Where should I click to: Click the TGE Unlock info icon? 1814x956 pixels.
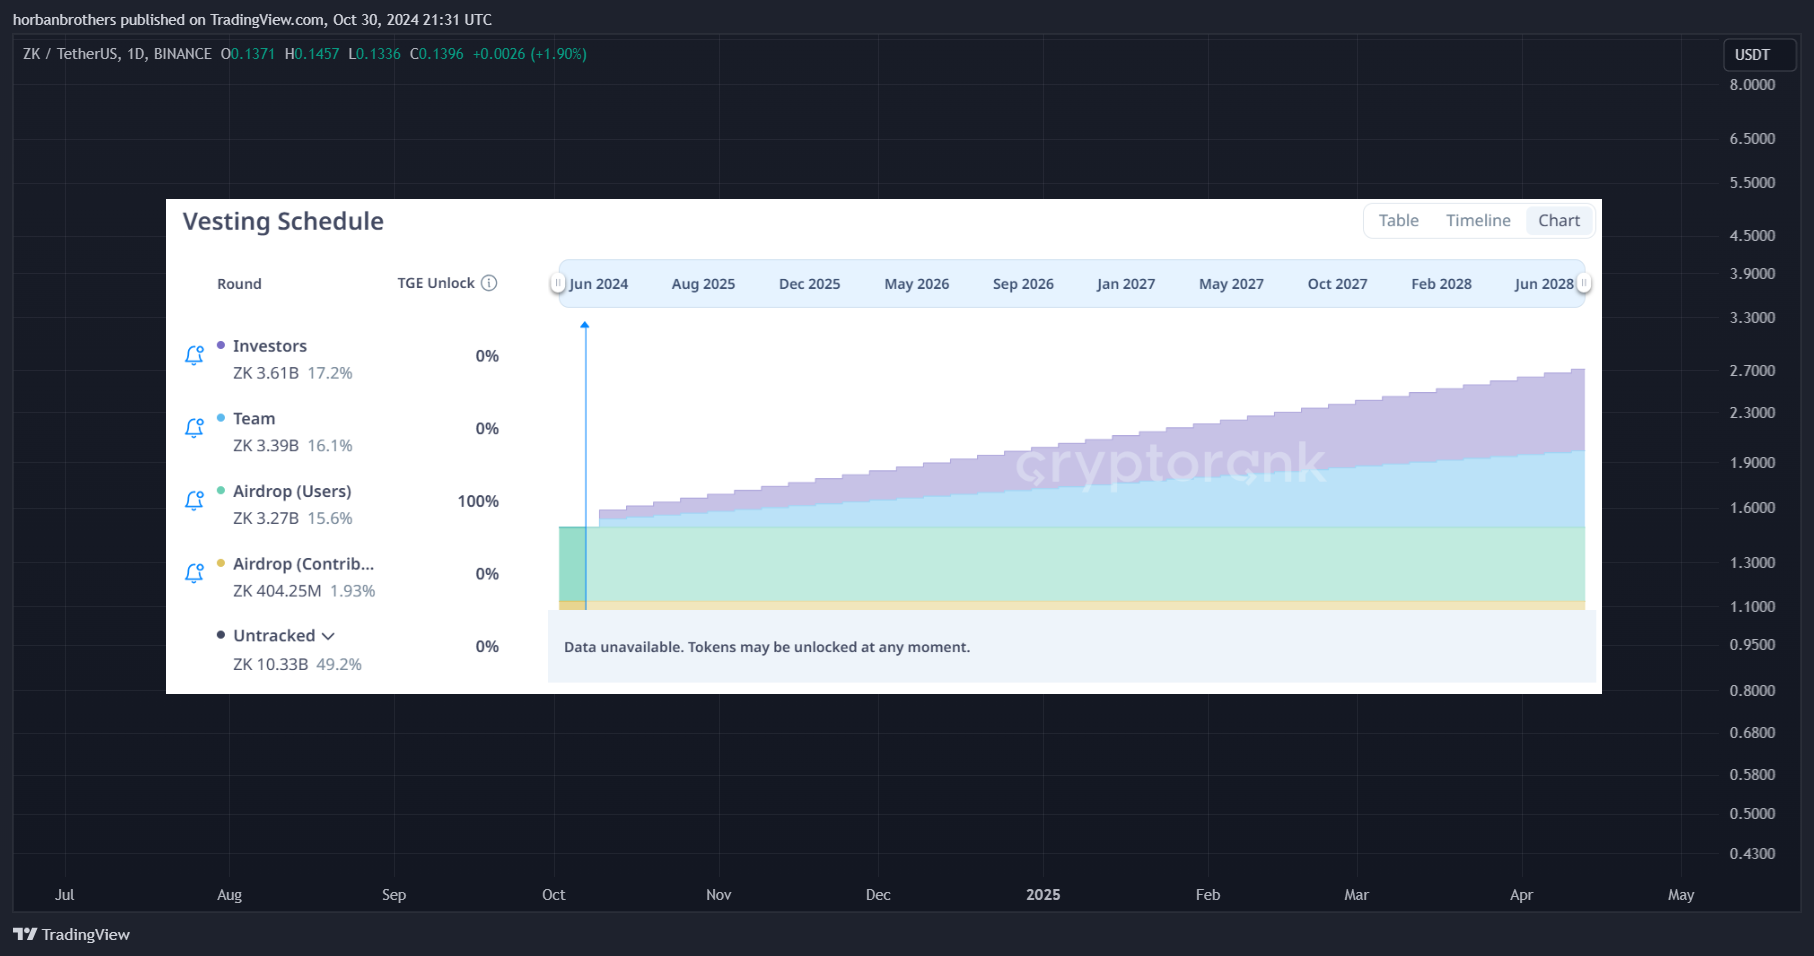pyautogui.click(x=489, y=283)
